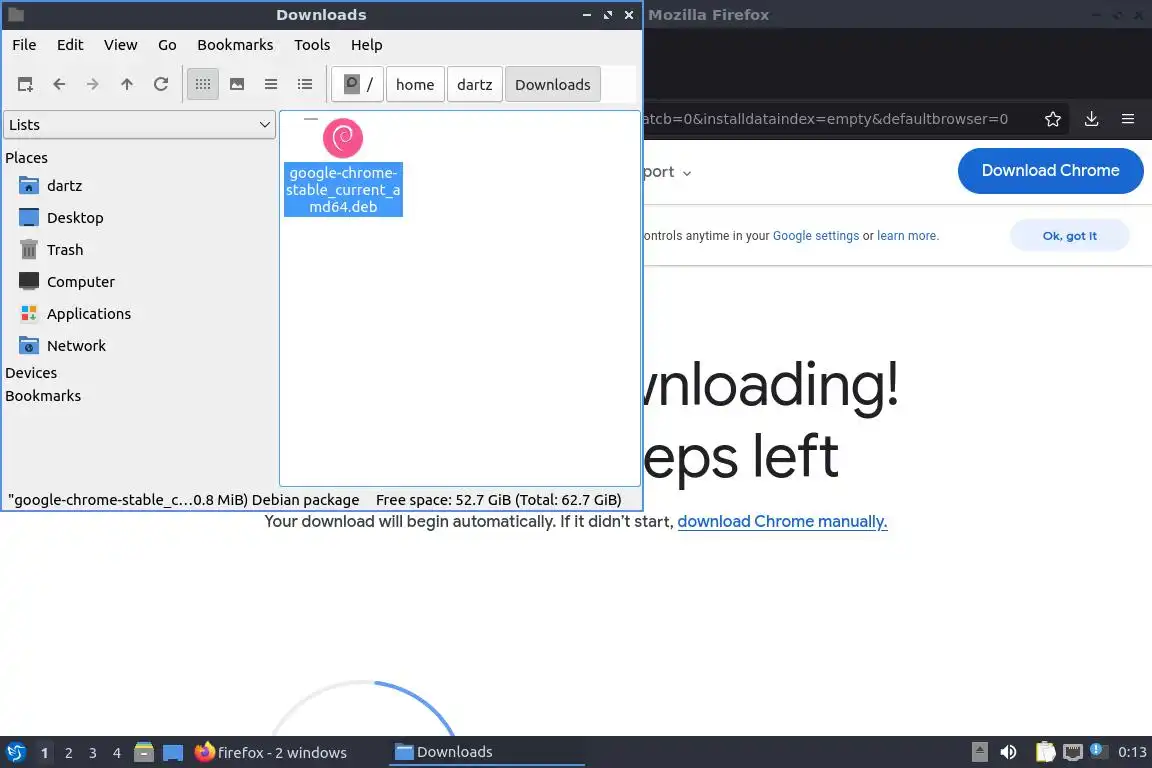This screenshot has width=1152, height=768.
Task: Switch to compact list view mode
Action: coord(271,85)
